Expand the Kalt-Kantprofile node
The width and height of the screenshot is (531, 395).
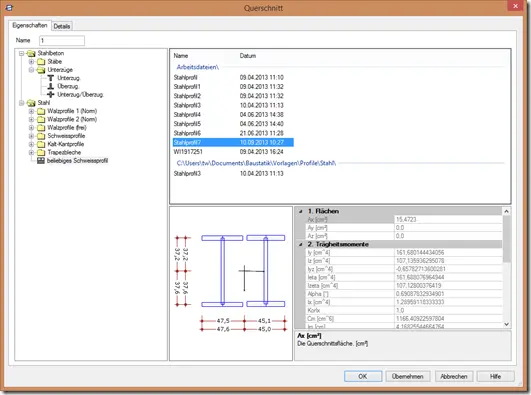tap(31, 144)
